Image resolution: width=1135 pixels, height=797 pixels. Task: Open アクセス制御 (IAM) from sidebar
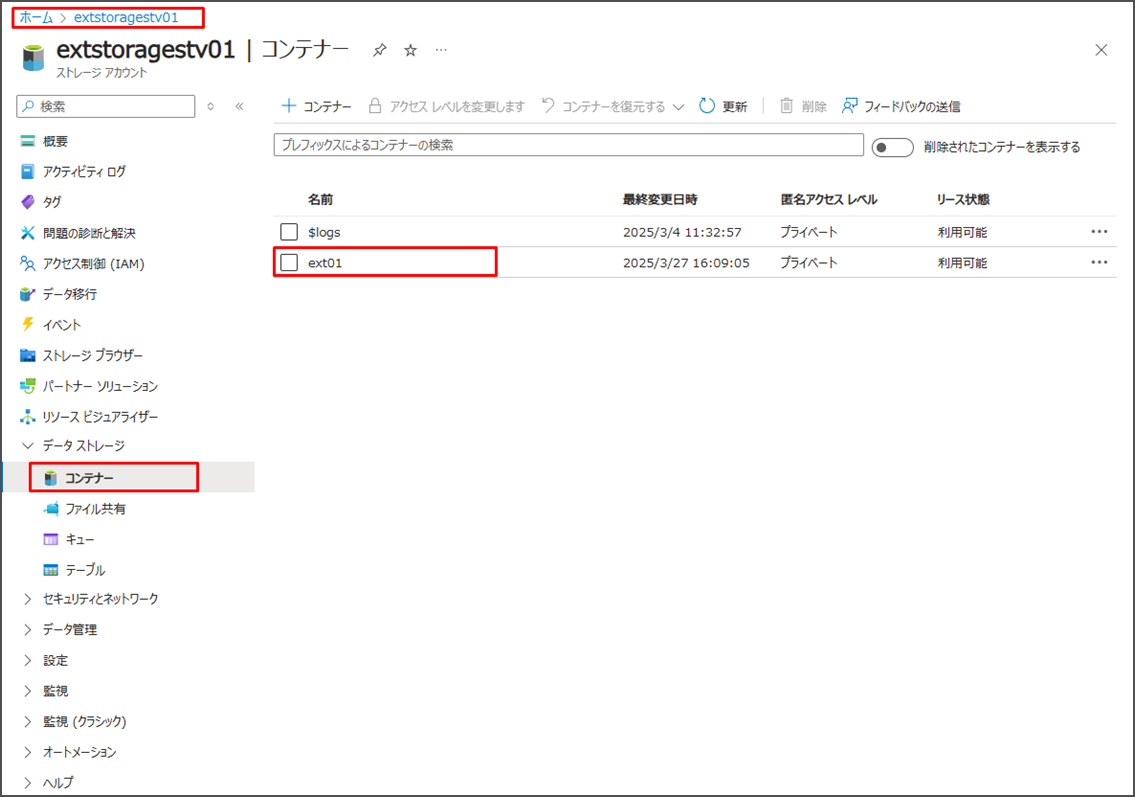point(88,264)
